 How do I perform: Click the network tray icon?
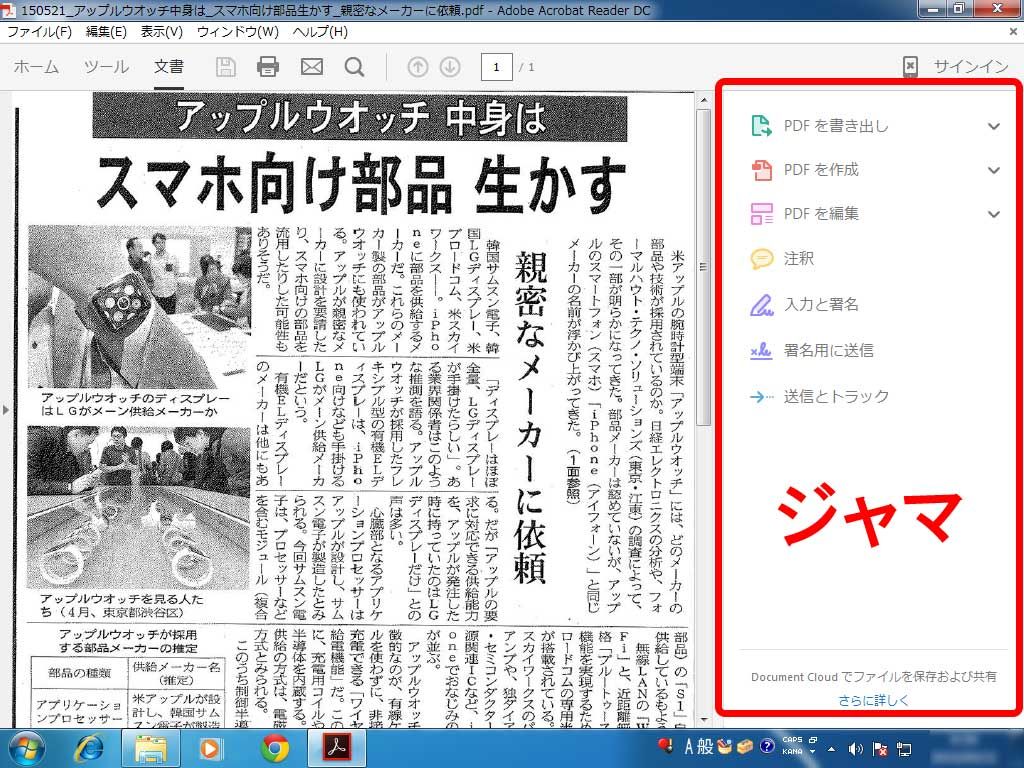(904, 749)
